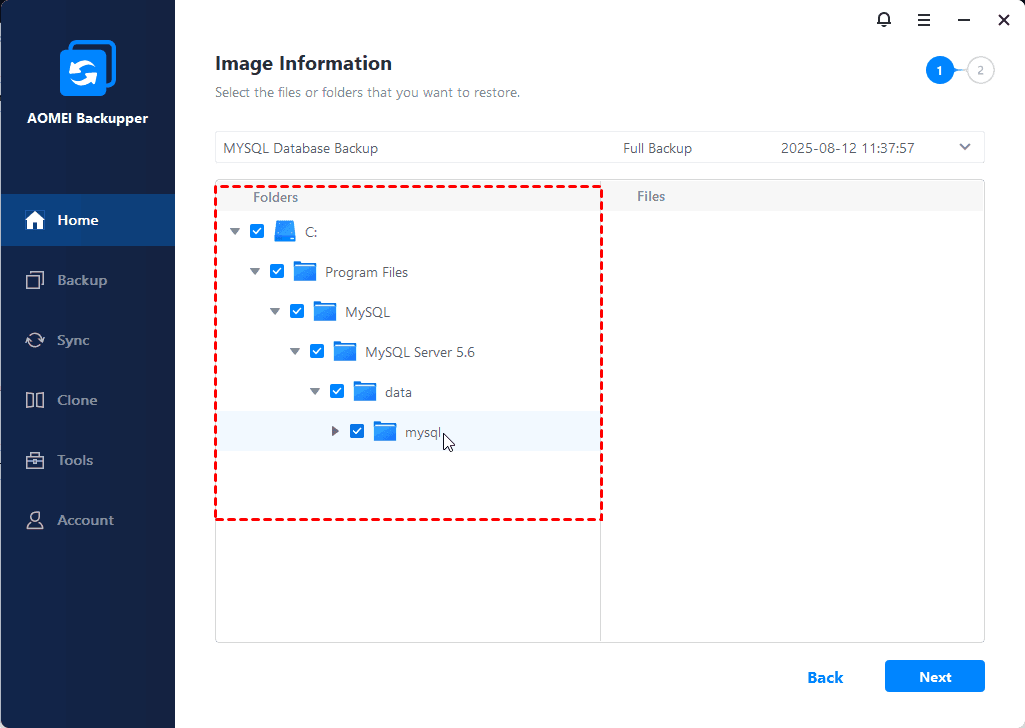
Task: Select the Home sidebar label
Action: [78, 220]
